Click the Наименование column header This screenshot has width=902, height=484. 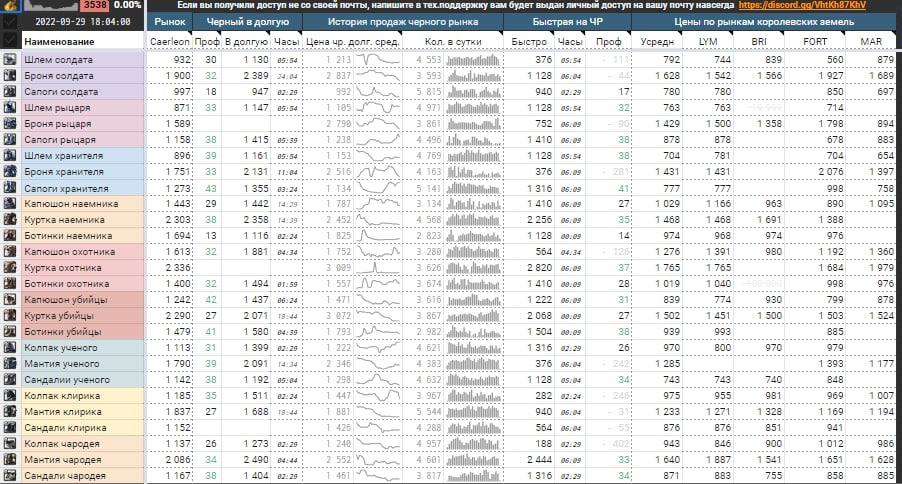pyautogui.click(x=83, y=41)
